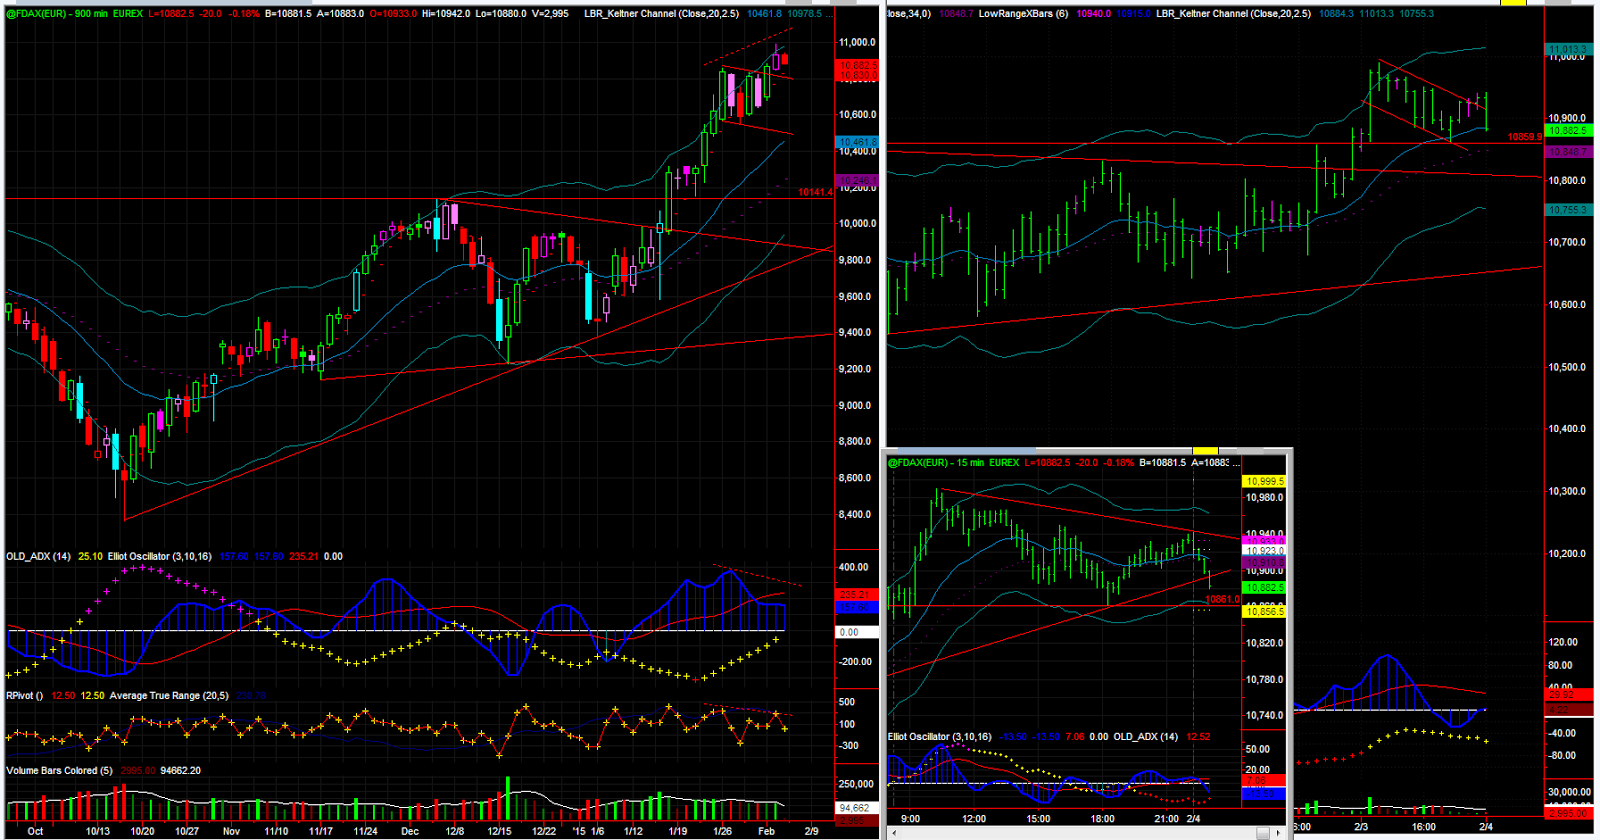Click the 10,755.3 Keltner lower band badge
The height and width of the screenshot is (840, 1600).
[1568, 210]
